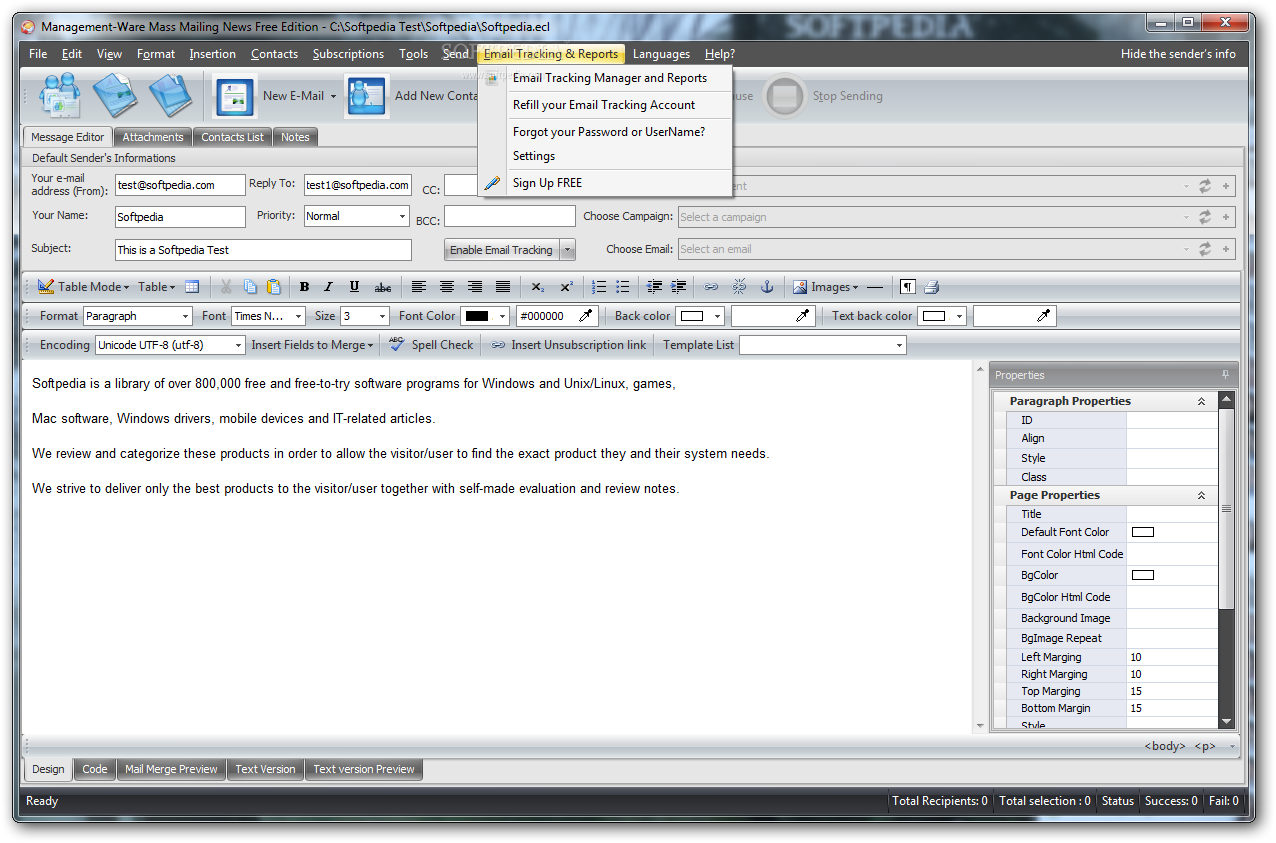Decrease indent (outdent) icon
This screenshot has height=843, width=1276.
[655, 287]
